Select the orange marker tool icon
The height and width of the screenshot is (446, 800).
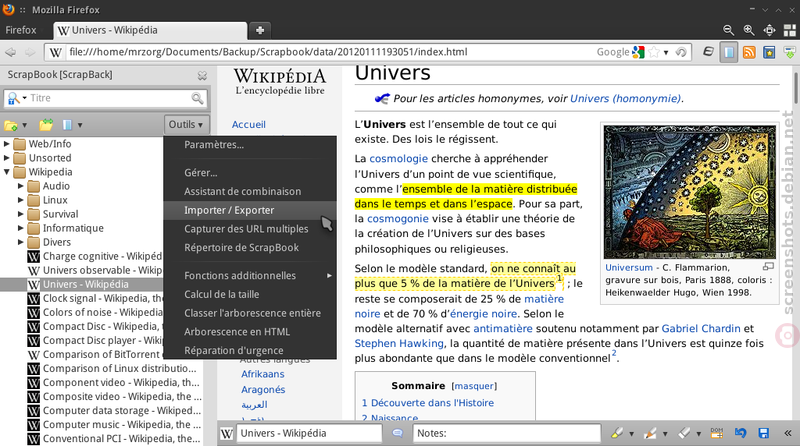click(x=651, y=433)
